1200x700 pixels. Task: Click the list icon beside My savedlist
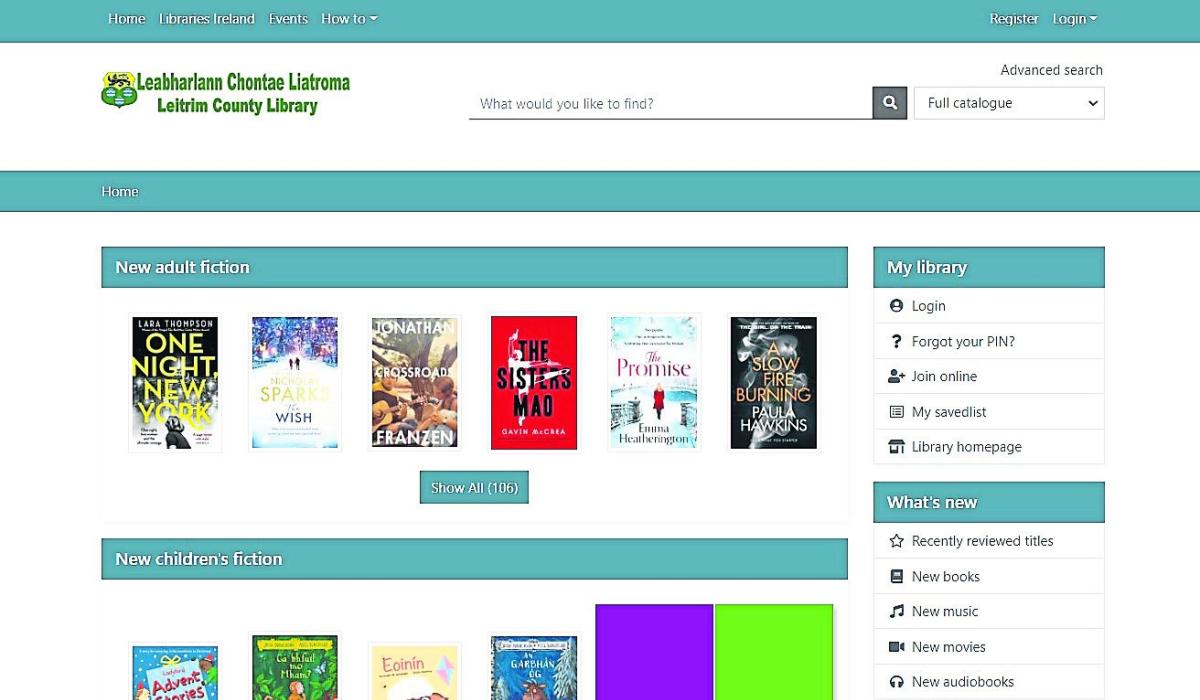pyautogui.click(x=897, y=411)
